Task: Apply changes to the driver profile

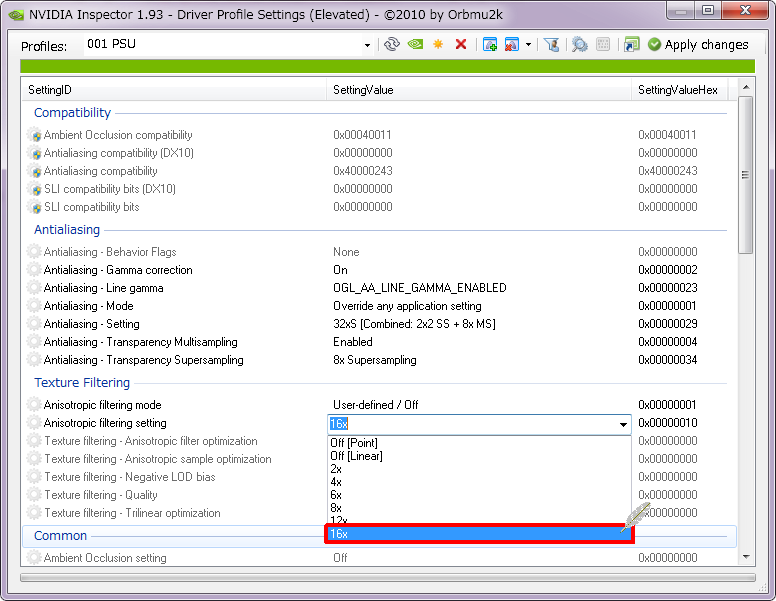Action: click(698, 45)
